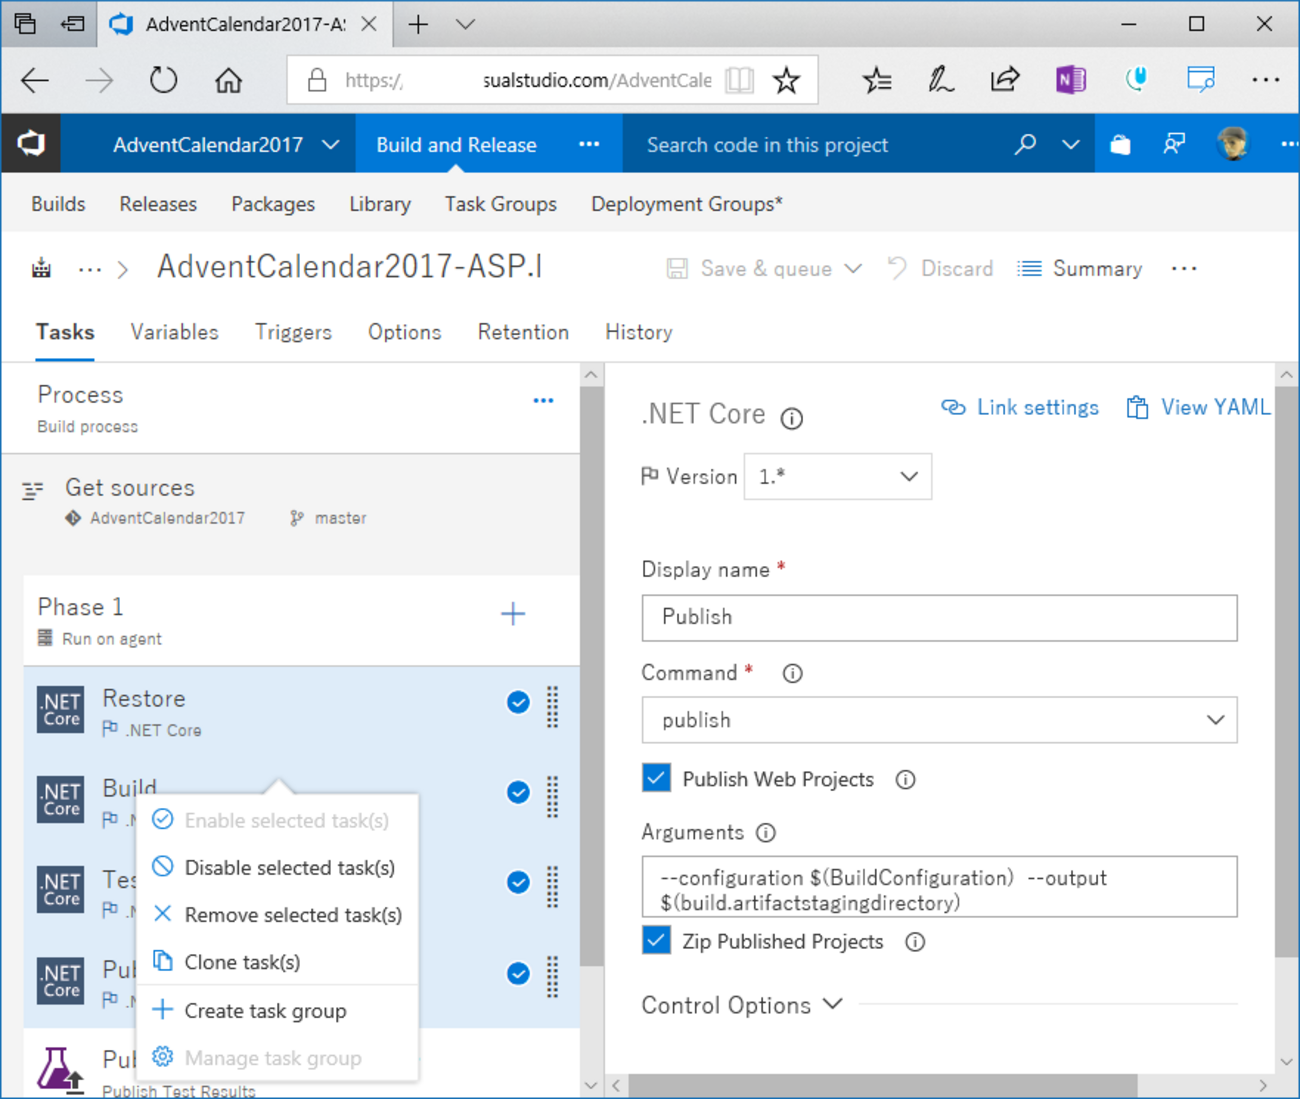Click the info icon next to Arguments
This screenshot has height=1099, width=1300.
[x=766, y=833]
